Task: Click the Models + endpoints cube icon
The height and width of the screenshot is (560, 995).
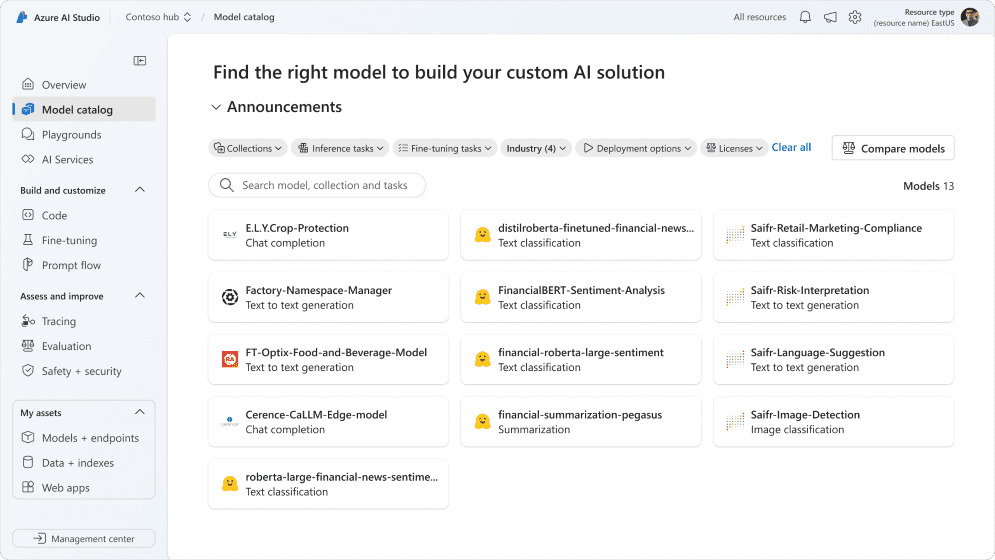Action: pyautogui.click(x=28, y=437)
